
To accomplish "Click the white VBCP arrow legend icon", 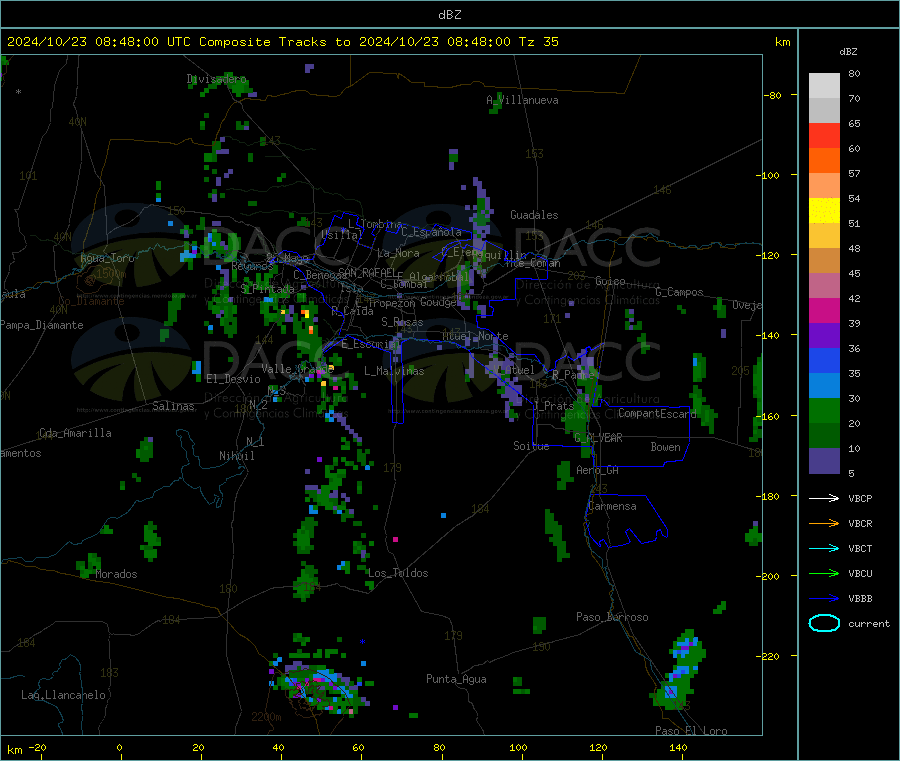I will [824, 498].
